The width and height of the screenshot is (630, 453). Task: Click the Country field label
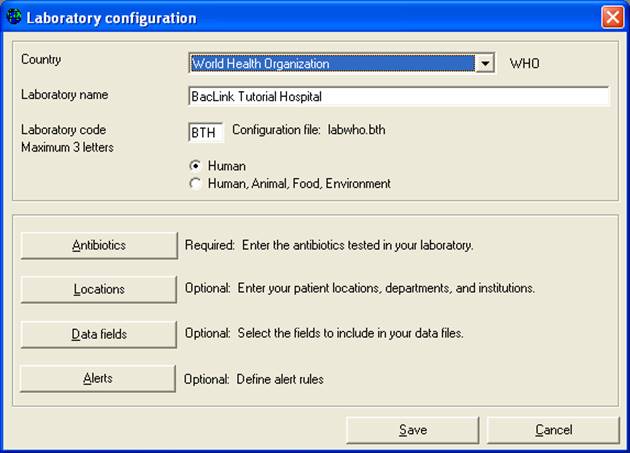(x=41, y=59)
